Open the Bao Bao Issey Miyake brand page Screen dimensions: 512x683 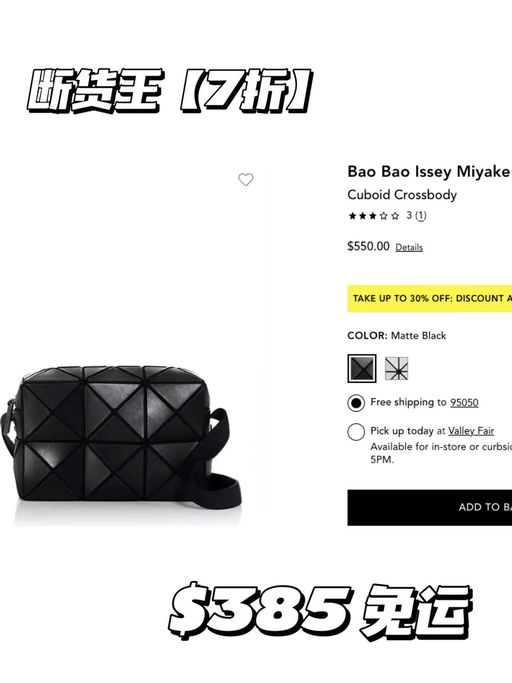[x=428, y=172]
